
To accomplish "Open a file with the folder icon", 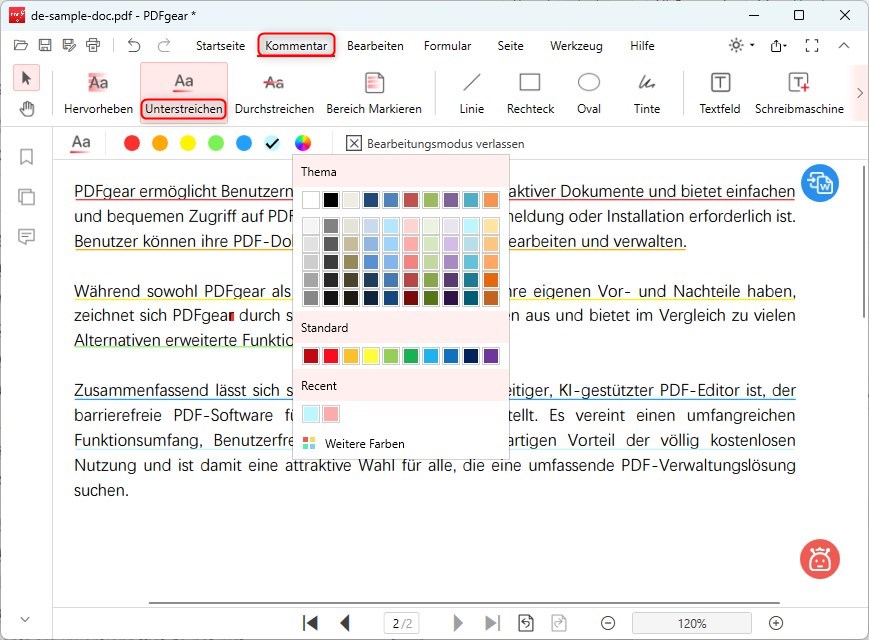I will tap(21, 45).
